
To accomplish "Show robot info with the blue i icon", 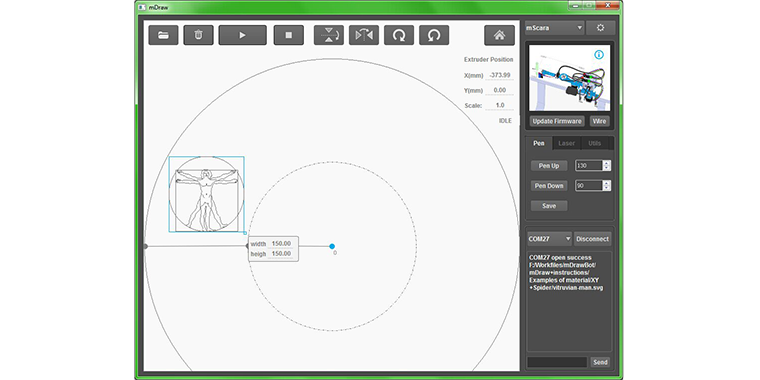I will tap(599, 55).
